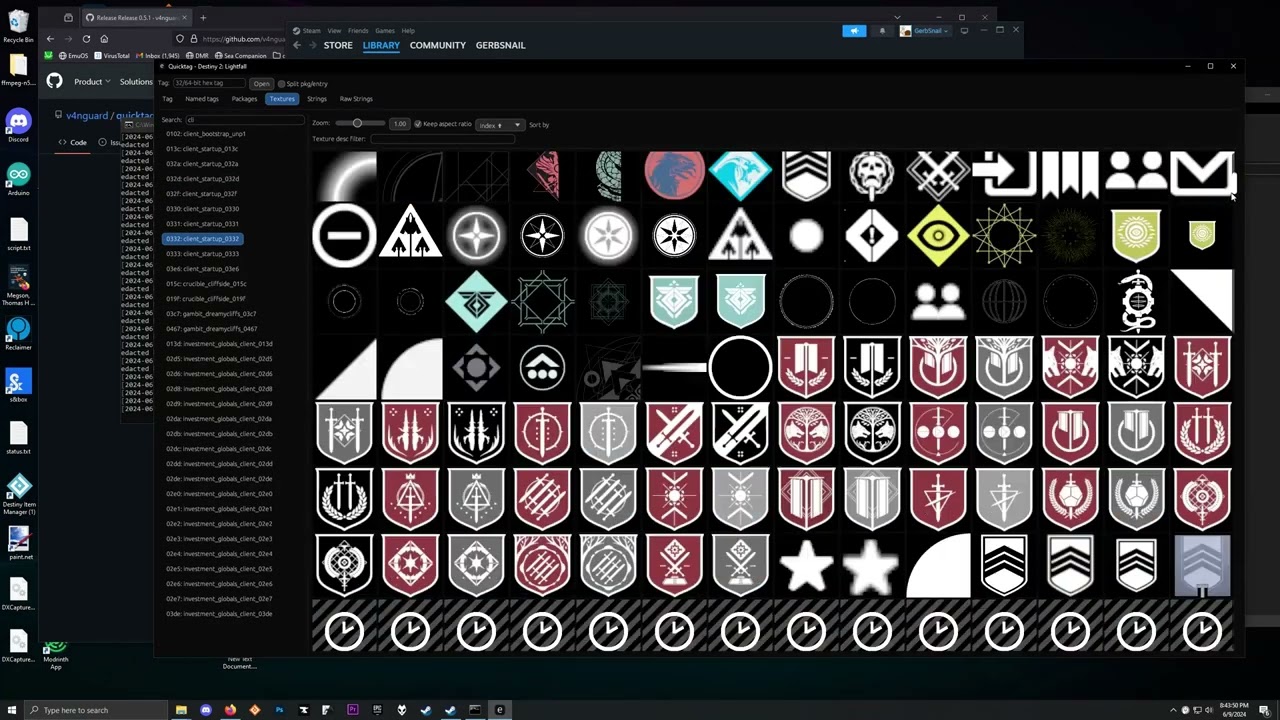Switch to the Packages tab
The height and width of the screenshot is (720, 1280).
244,99
